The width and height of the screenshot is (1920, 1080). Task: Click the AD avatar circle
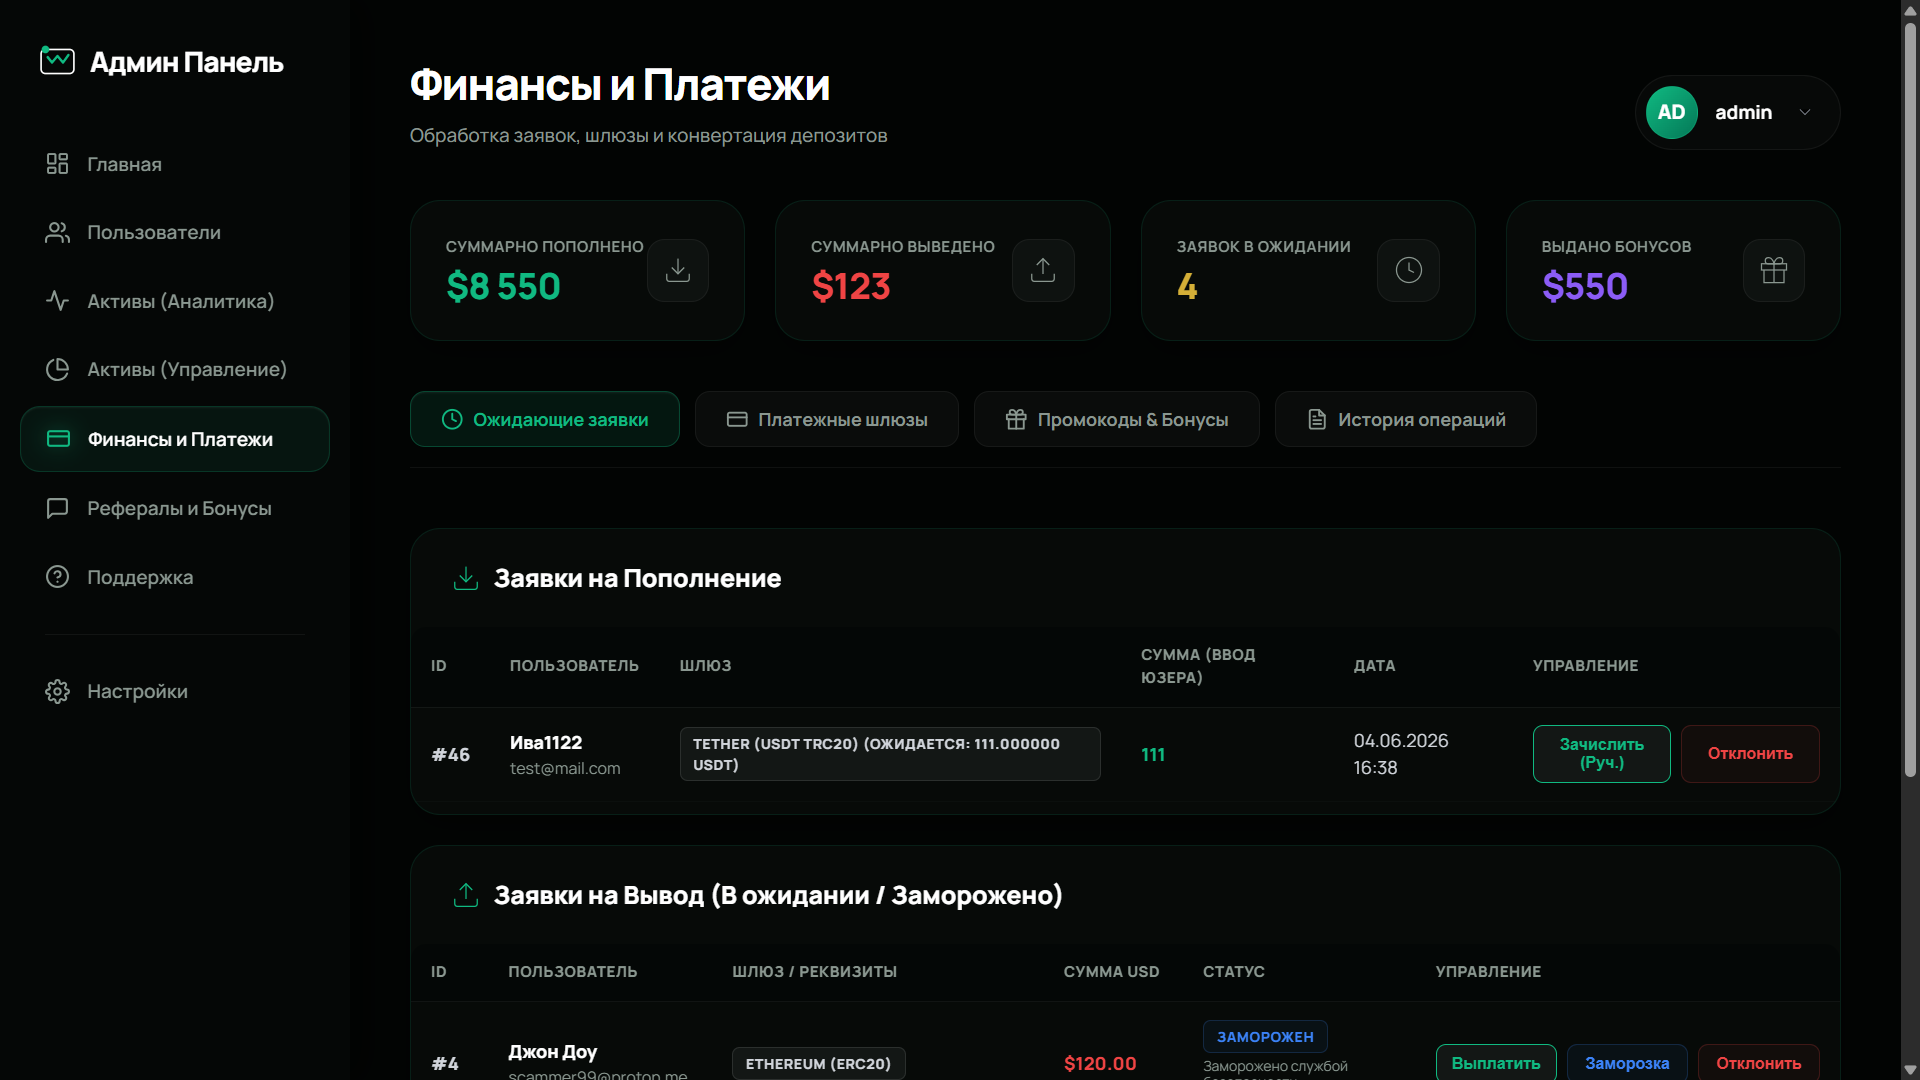(x=1672, y=112)
